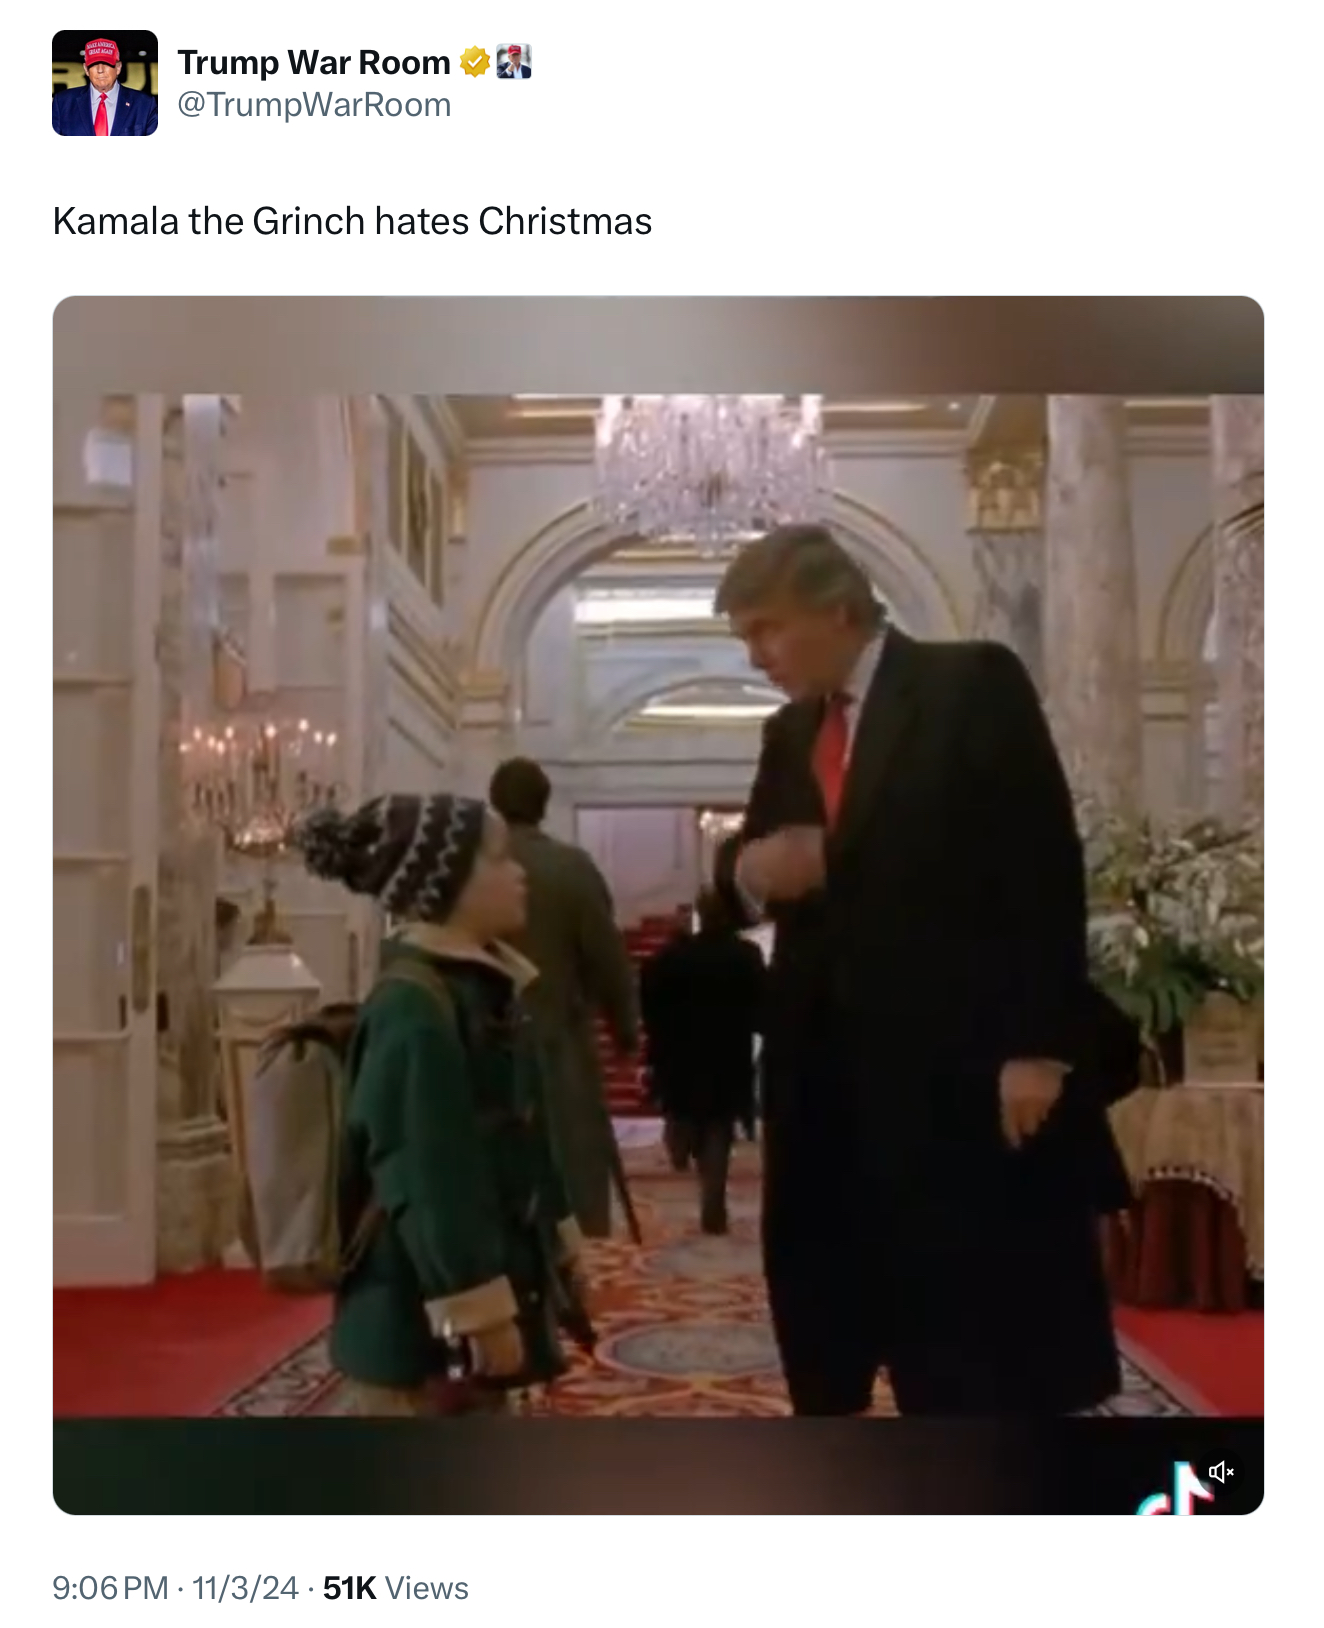This screenshot has height=1628, width=1324.
Task: Click the boy's knit pom-pom hat in video
Action: 396,854
